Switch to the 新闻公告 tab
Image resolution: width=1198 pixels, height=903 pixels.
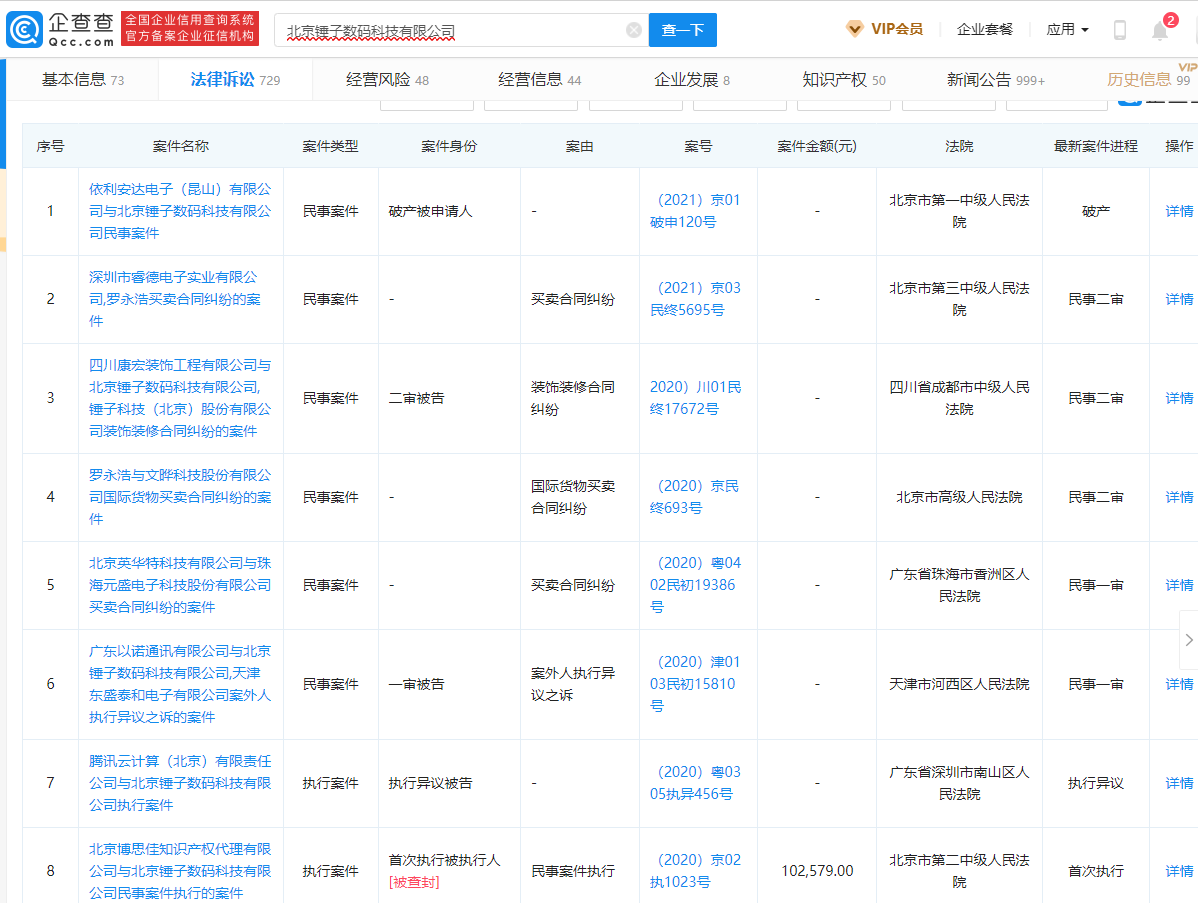(996, 79)
